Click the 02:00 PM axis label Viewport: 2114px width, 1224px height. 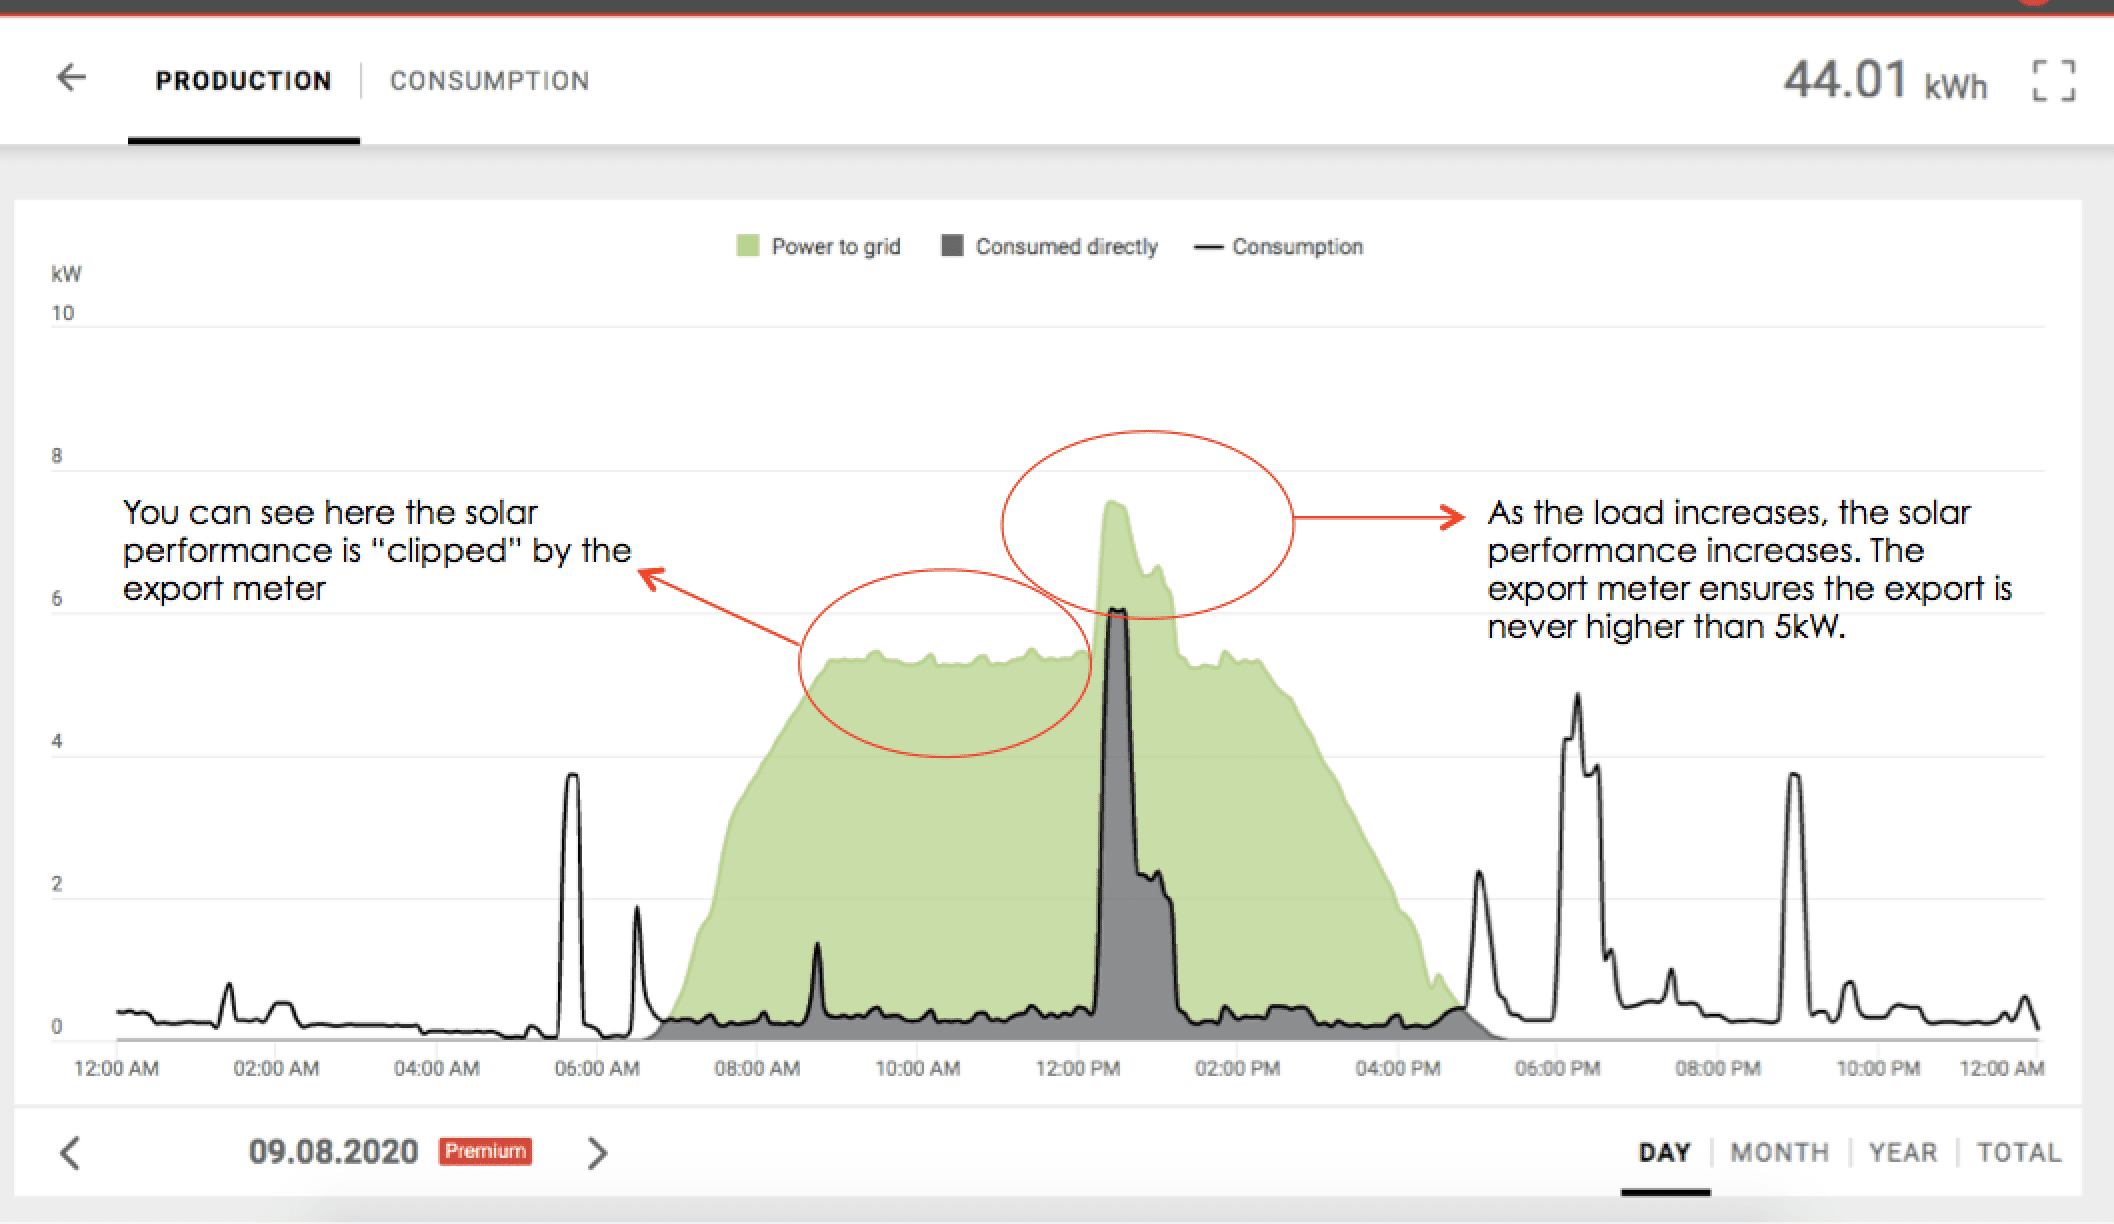coord(1238,1069)
